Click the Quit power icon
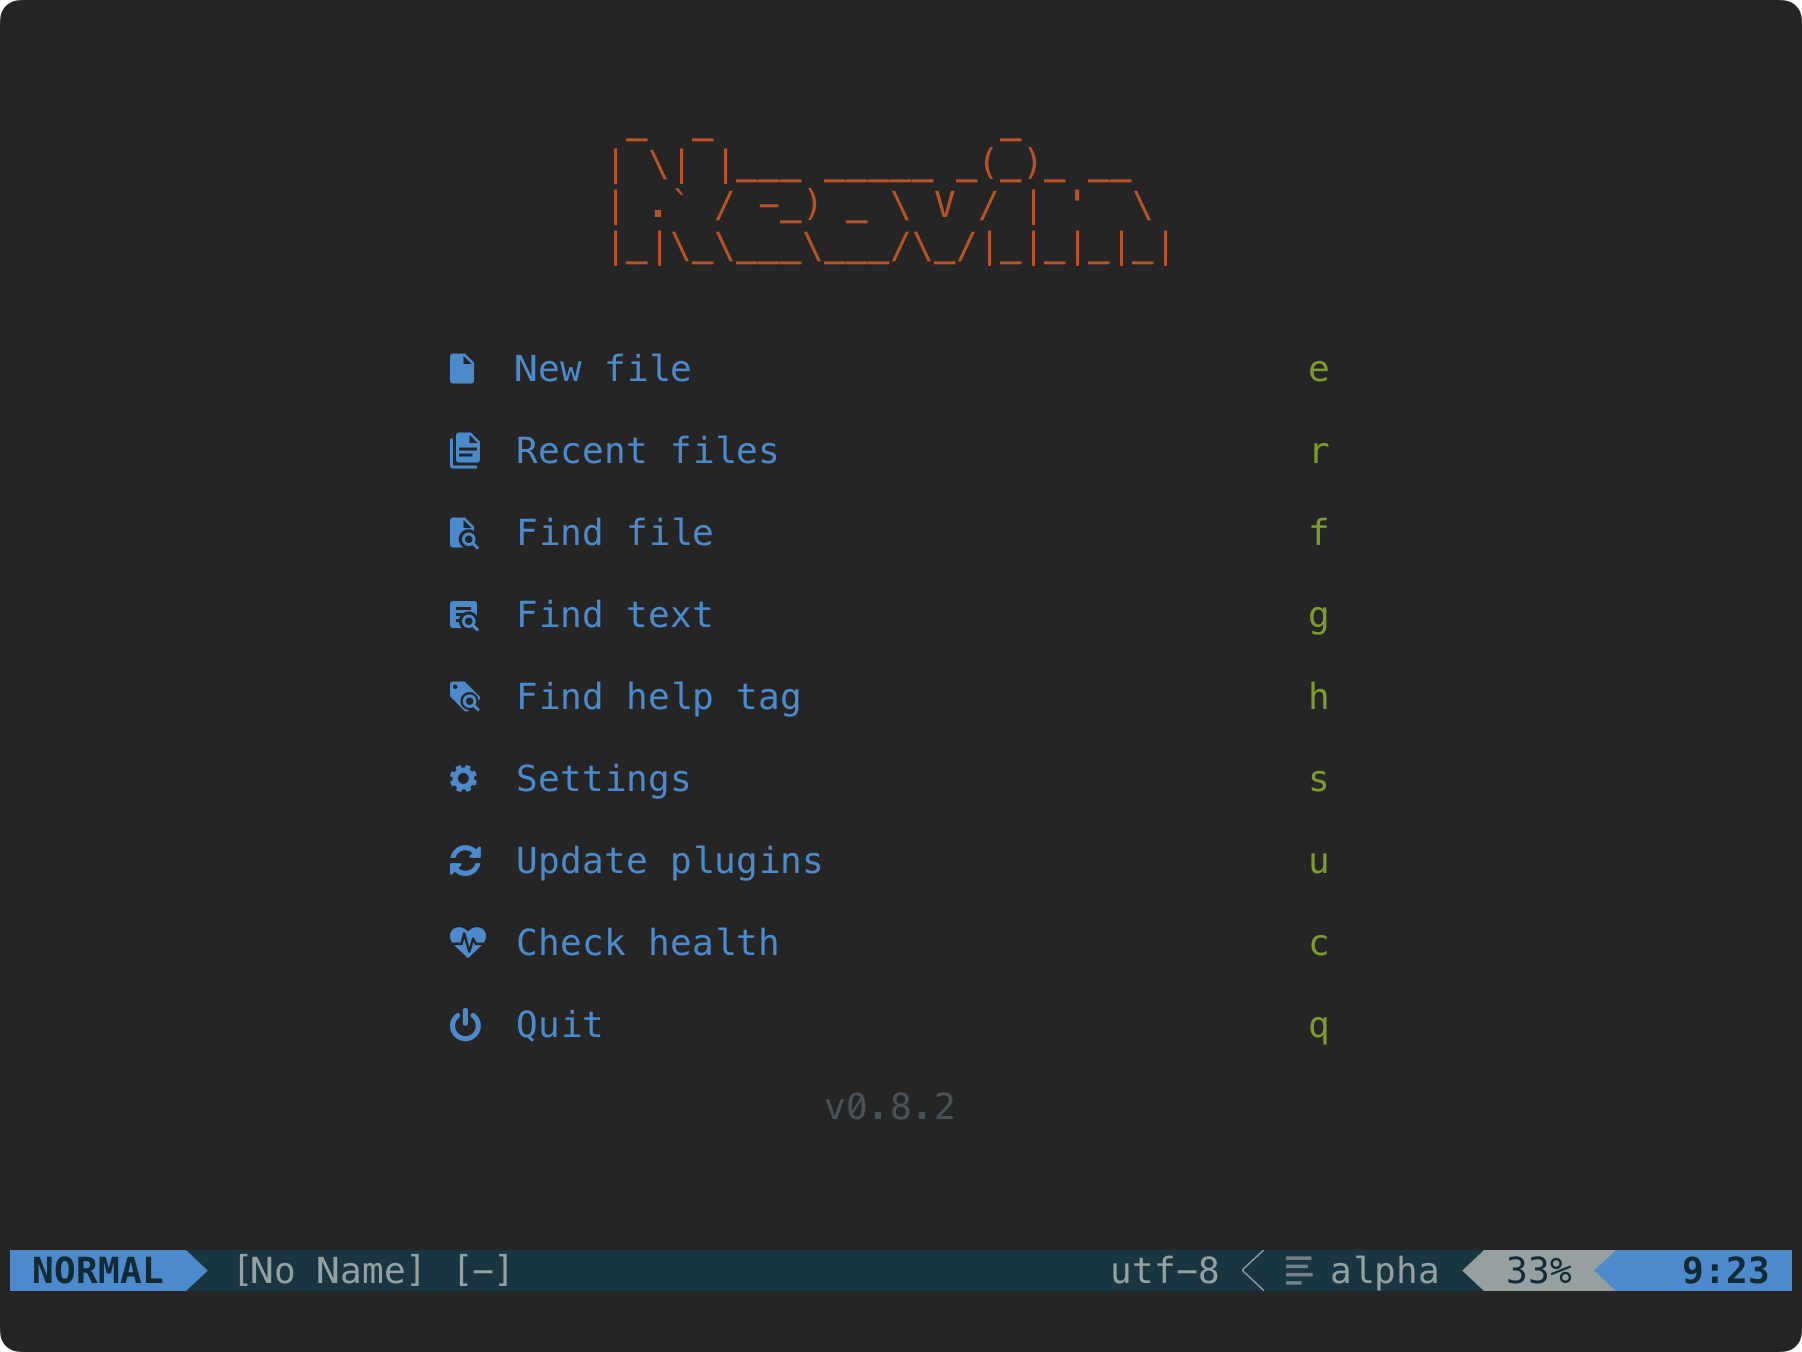Viewport: 1802px width, 1352px height. click(465, 1024)
